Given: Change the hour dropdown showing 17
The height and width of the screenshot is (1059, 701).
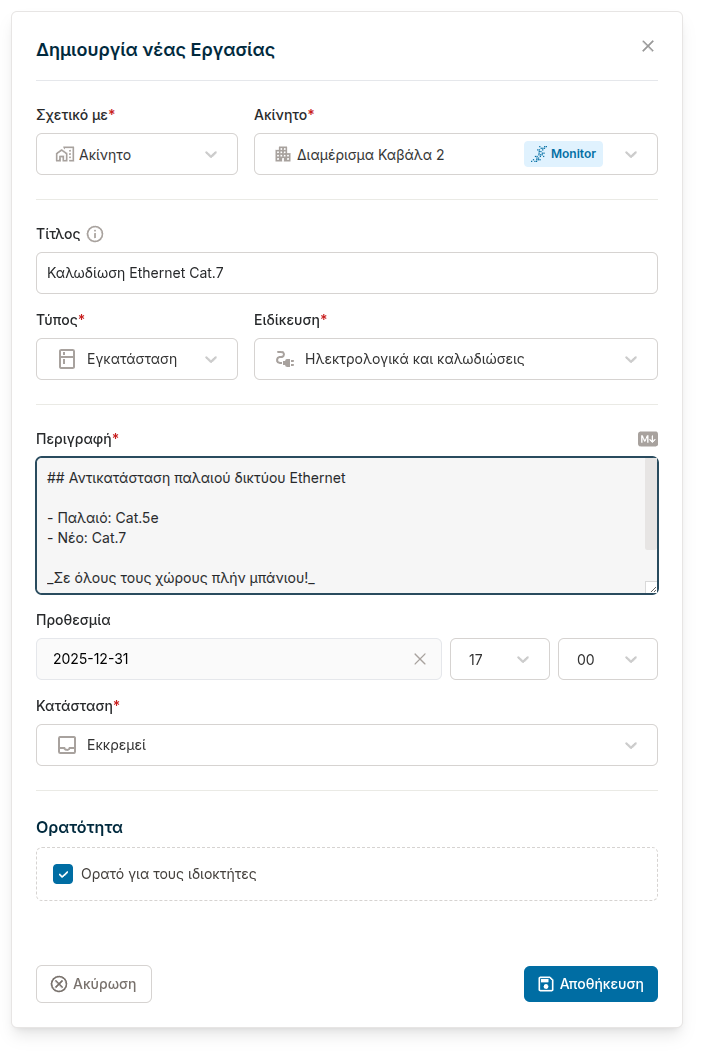Looking at the screenshot, I should 499,659.
